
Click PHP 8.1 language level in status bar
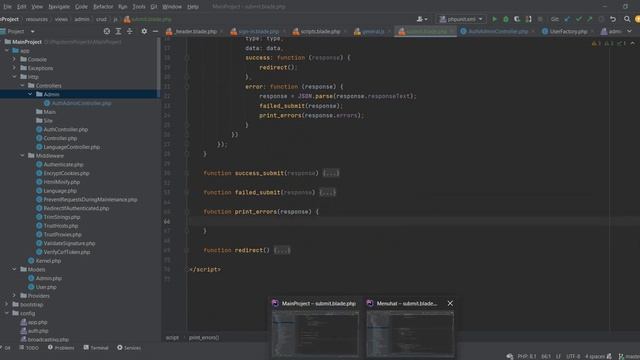[x=527, y=356]
